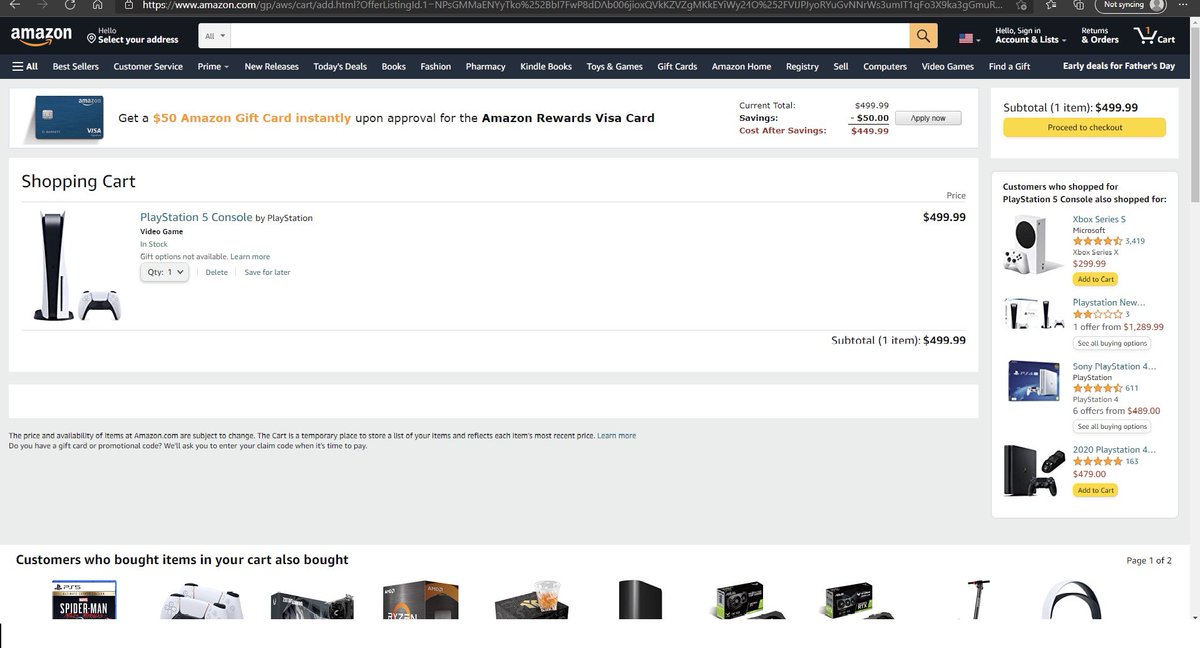
Task: Open Sell nav item
Action: (841, 67)
